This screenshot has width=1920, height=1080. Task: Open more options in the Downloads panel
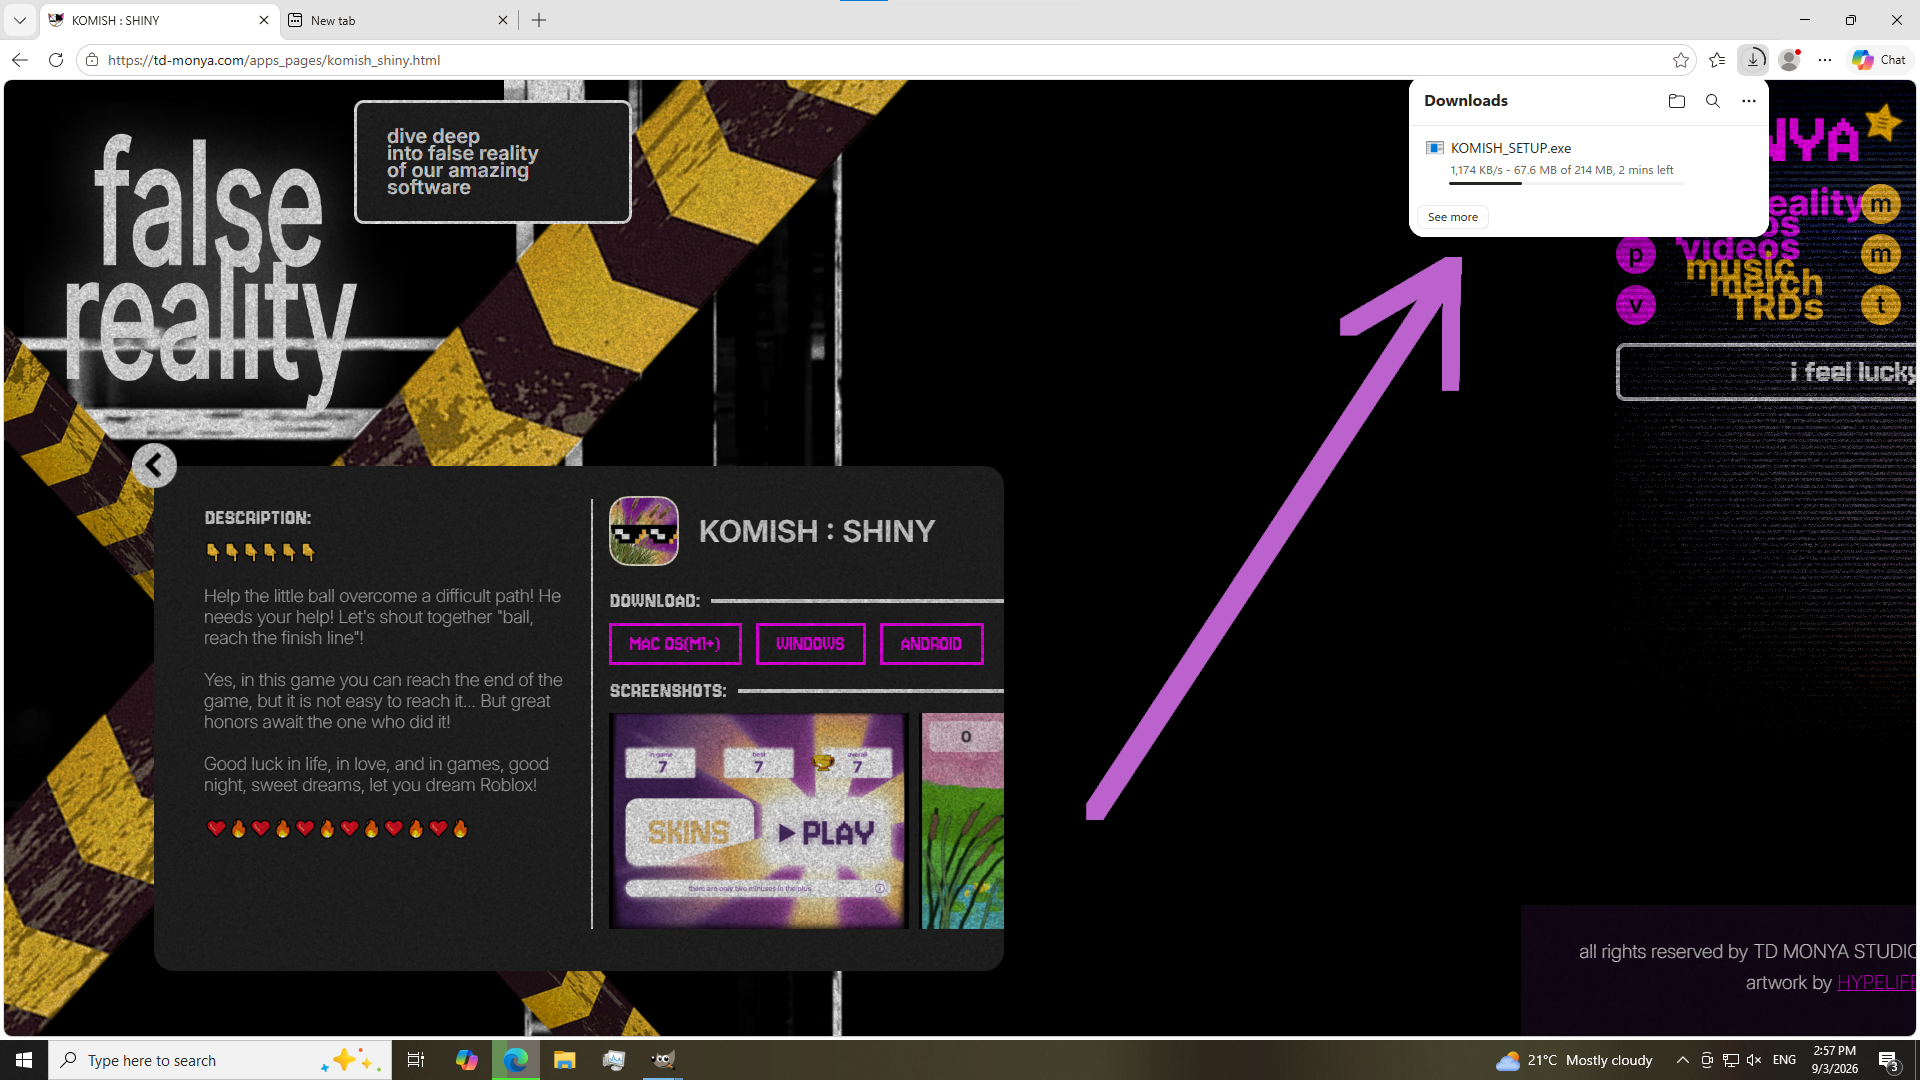[1749, 101]
